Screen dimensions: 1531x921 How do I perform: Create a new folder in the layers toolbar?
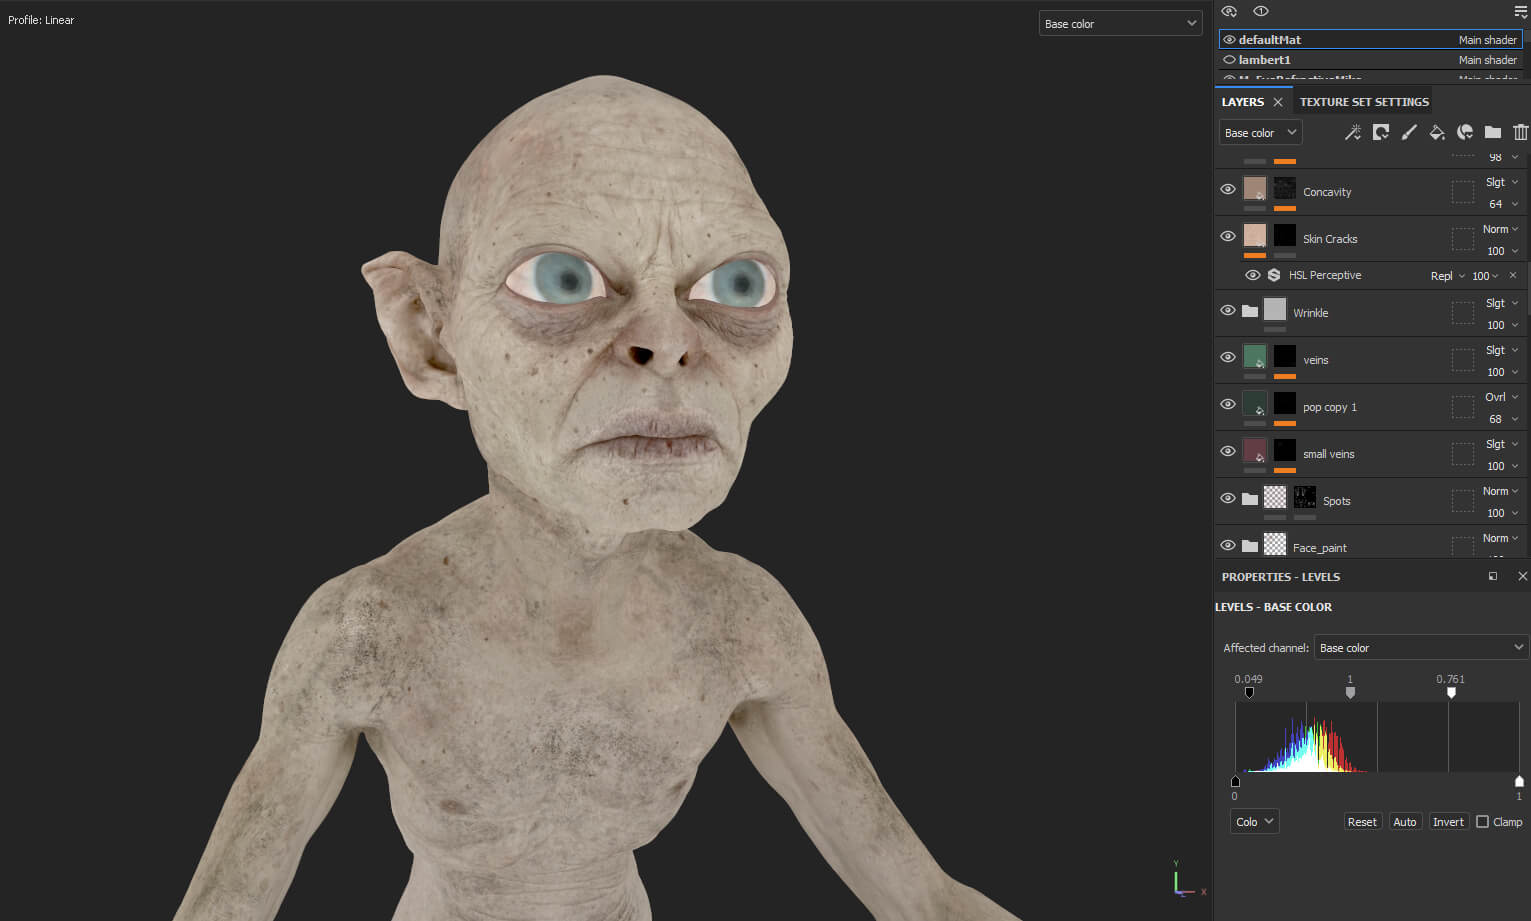(1493, 132)
